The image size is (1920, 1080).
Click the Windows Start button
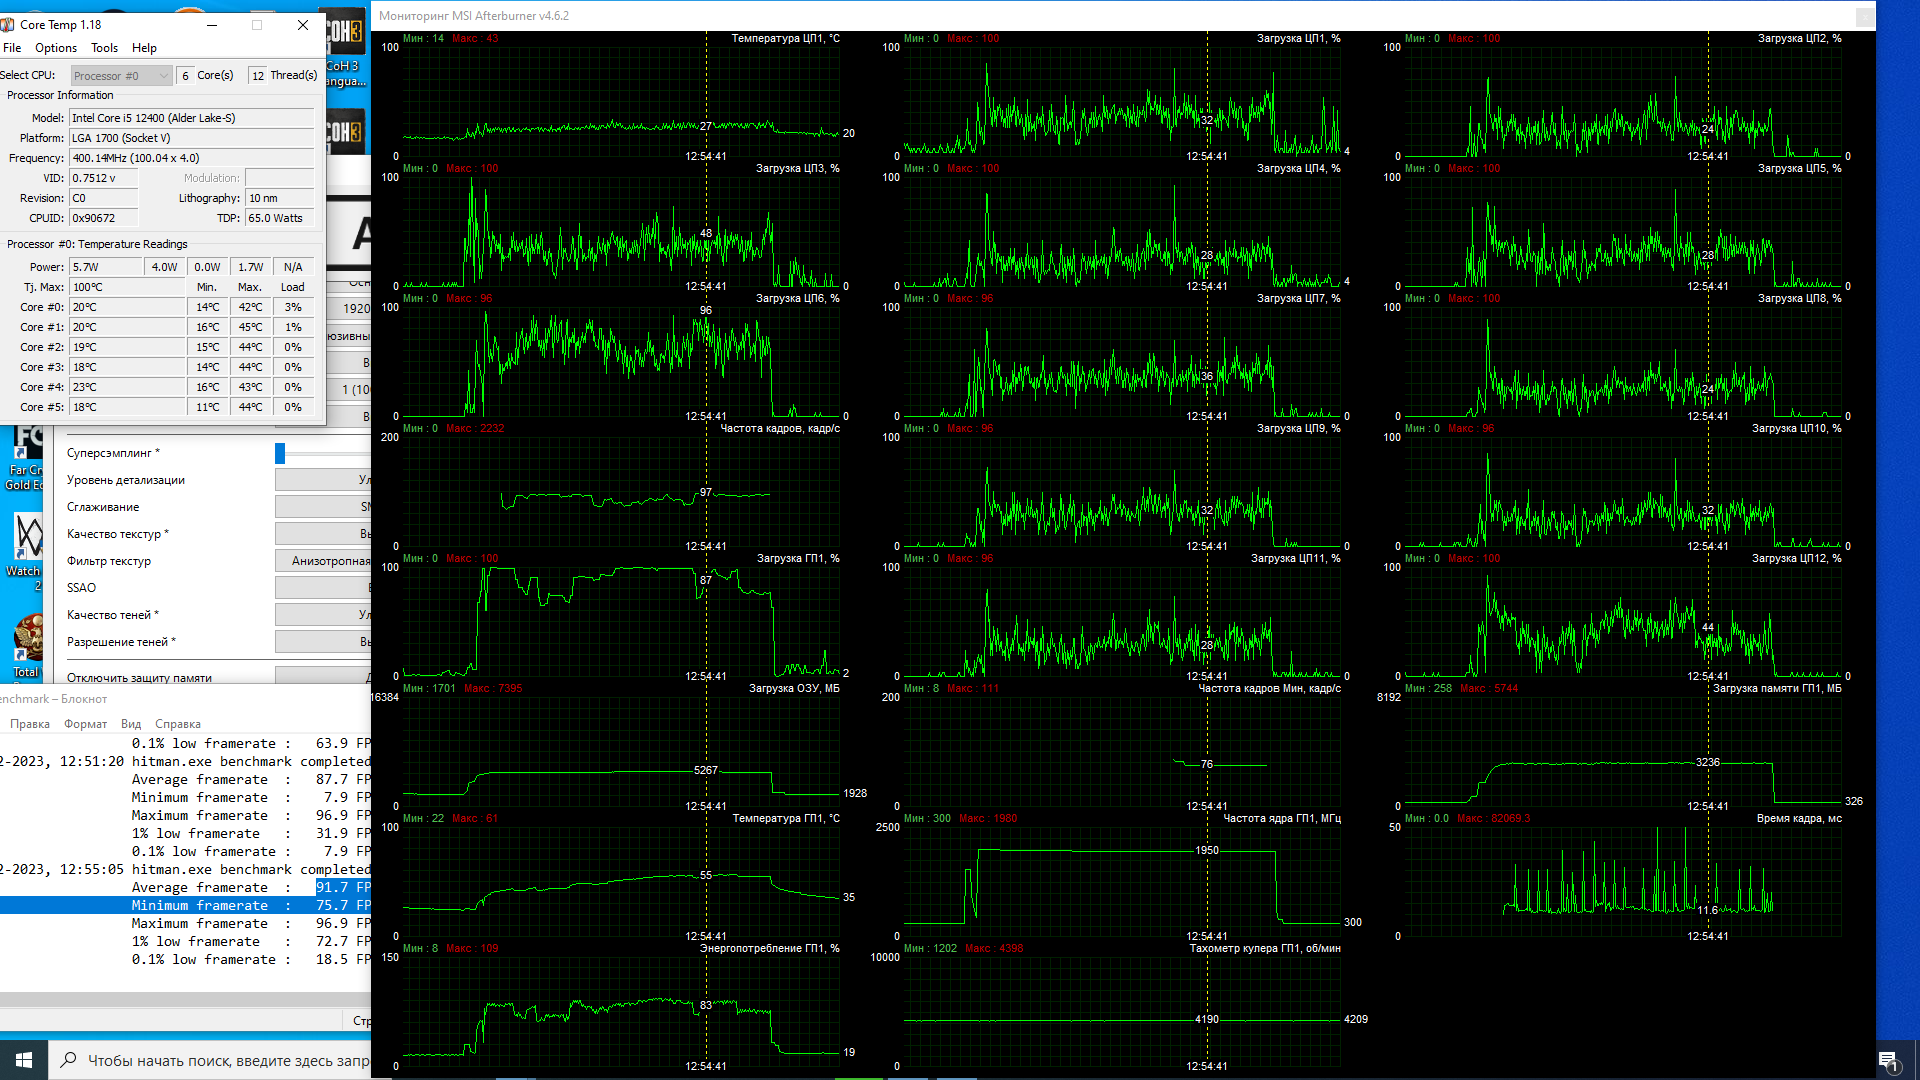(24, 1059)
